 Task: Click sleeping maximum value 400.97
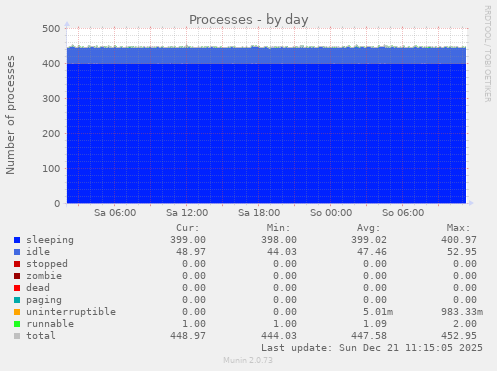click(459, 240)
